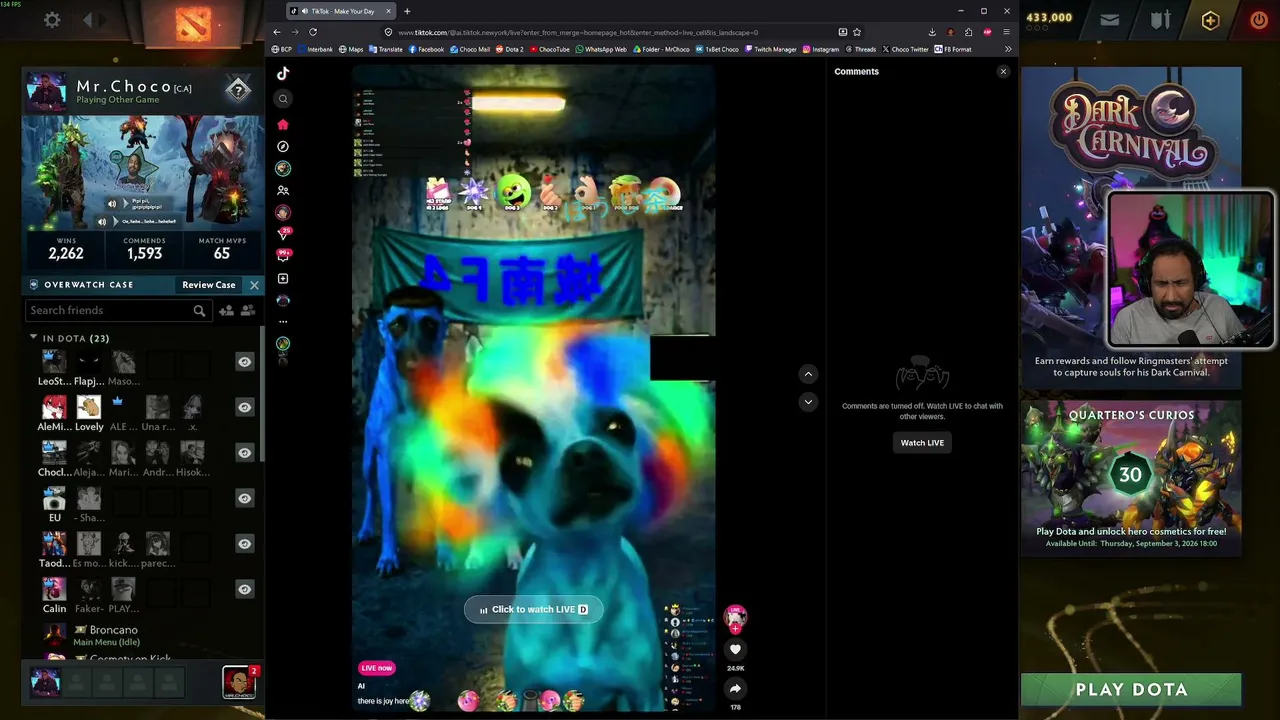The height and width of the screenshot is (720, 1280).
Task: Toggle spectate eye for Taod... row
Action: click(x=244, y=543)
